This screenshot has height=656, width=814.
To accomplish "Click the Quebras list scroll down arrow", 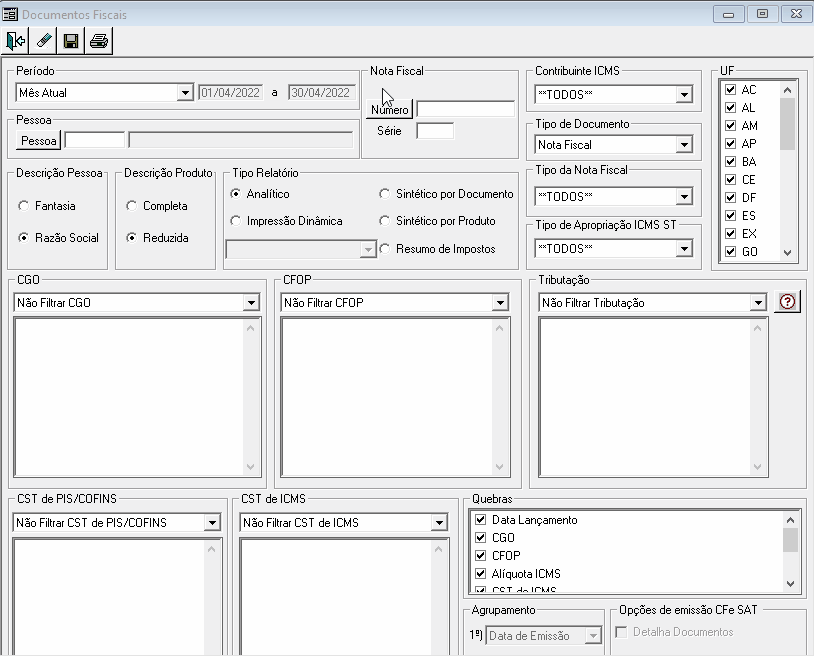I will (790, 584).
